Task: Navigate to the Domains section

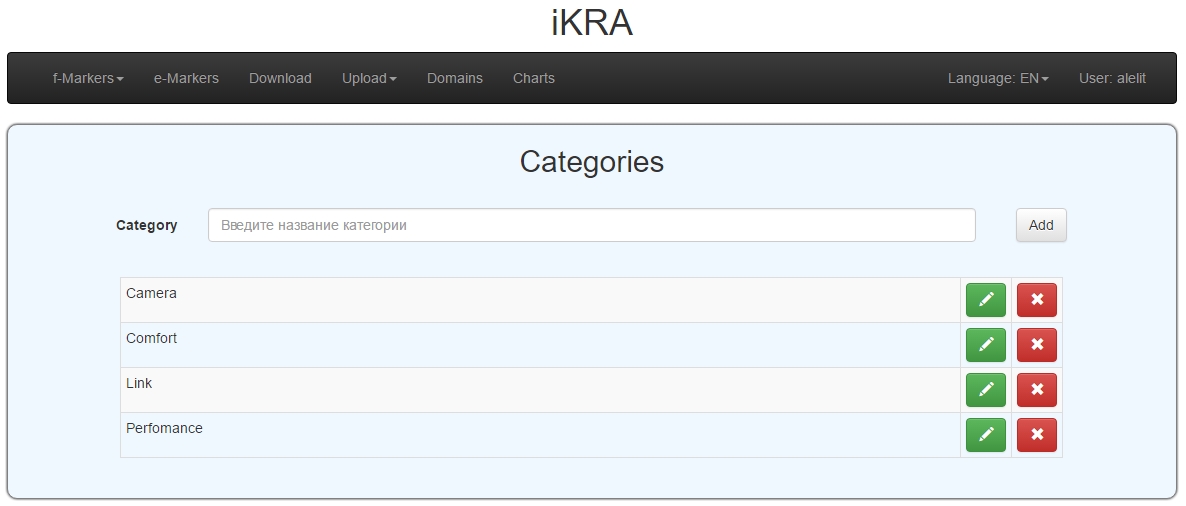Action: pos(455,78)
